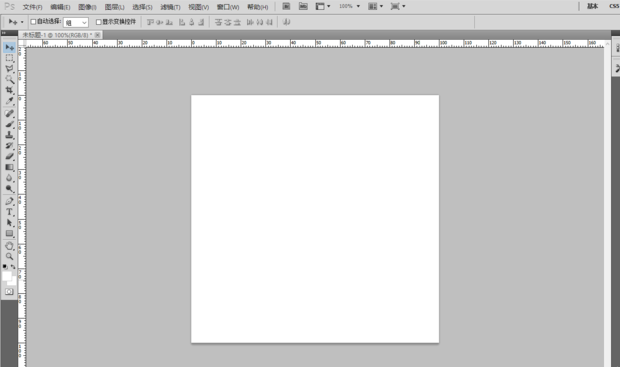The height and width of the screenshot is (367, 620).
Task: Select the Gradient tool
Action: pyautogui.click(x=9, y=167)
